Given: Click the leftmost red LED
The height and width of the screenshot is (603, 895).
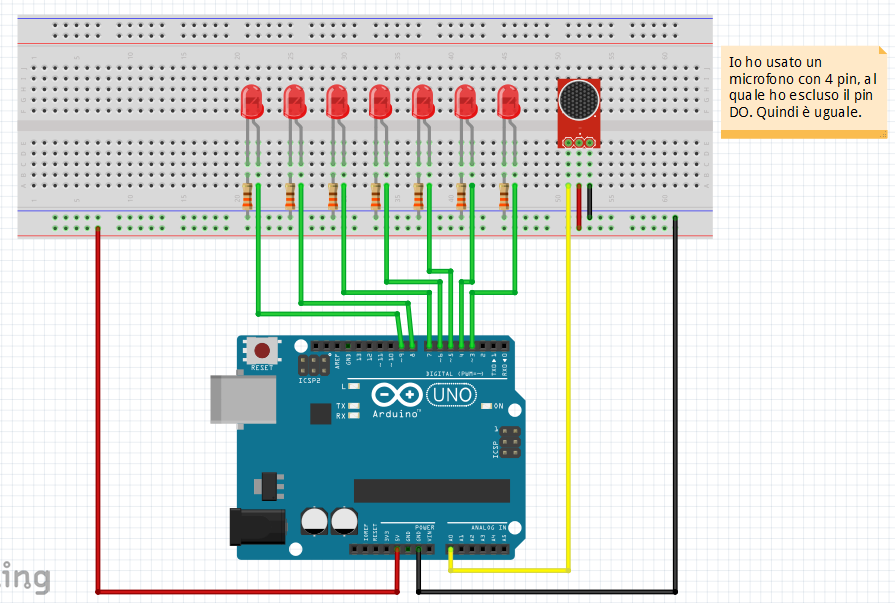Looking at the screenshot, I should coord(252,102).
